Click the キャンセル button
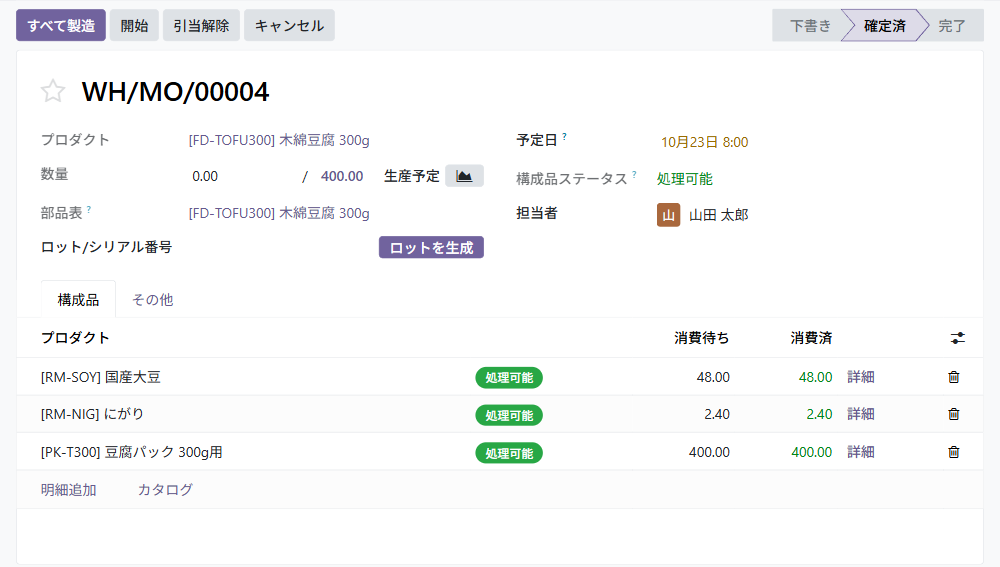 (290, 26)
